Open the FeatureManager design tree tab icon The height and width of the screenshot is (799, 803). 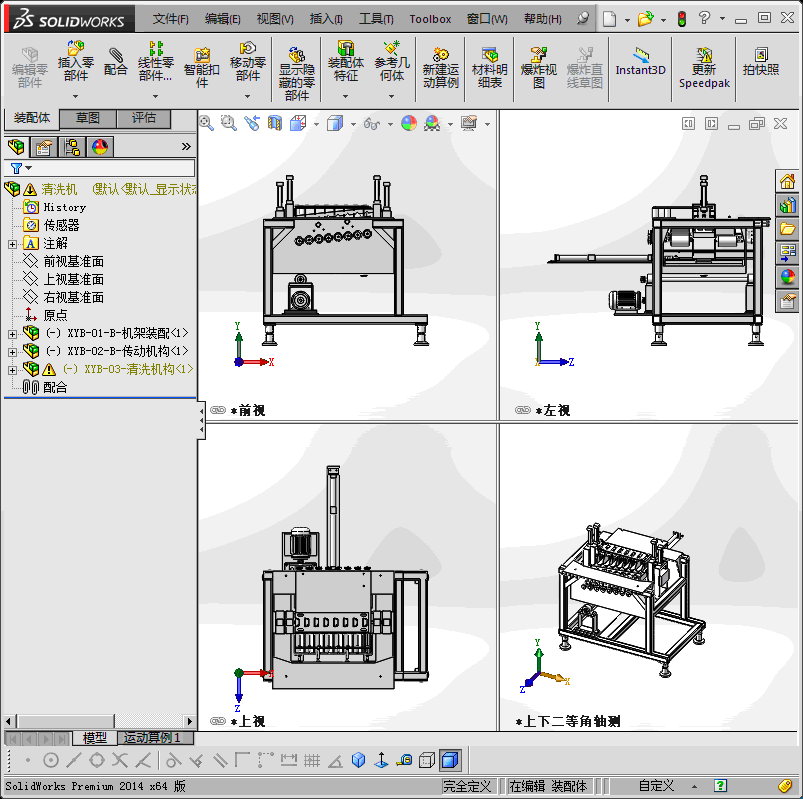(16, 147)
